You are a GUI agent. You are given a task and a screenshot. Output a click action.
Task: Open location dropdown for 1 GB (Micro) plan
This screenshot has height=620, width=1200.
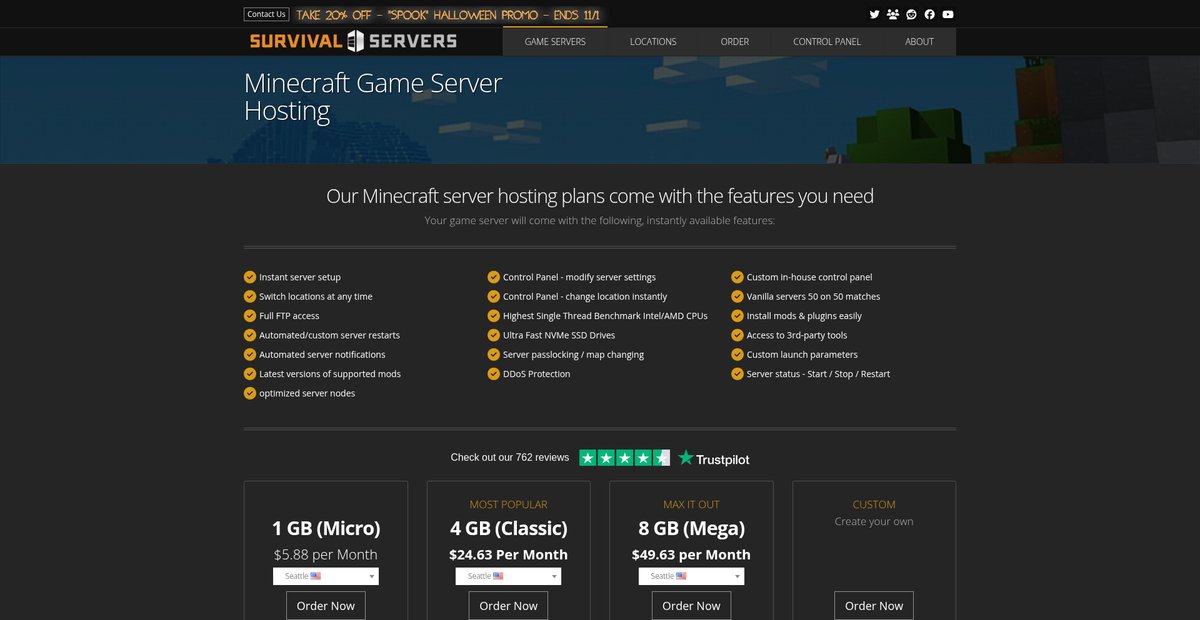pyautogui.click(x=326, y=576)
